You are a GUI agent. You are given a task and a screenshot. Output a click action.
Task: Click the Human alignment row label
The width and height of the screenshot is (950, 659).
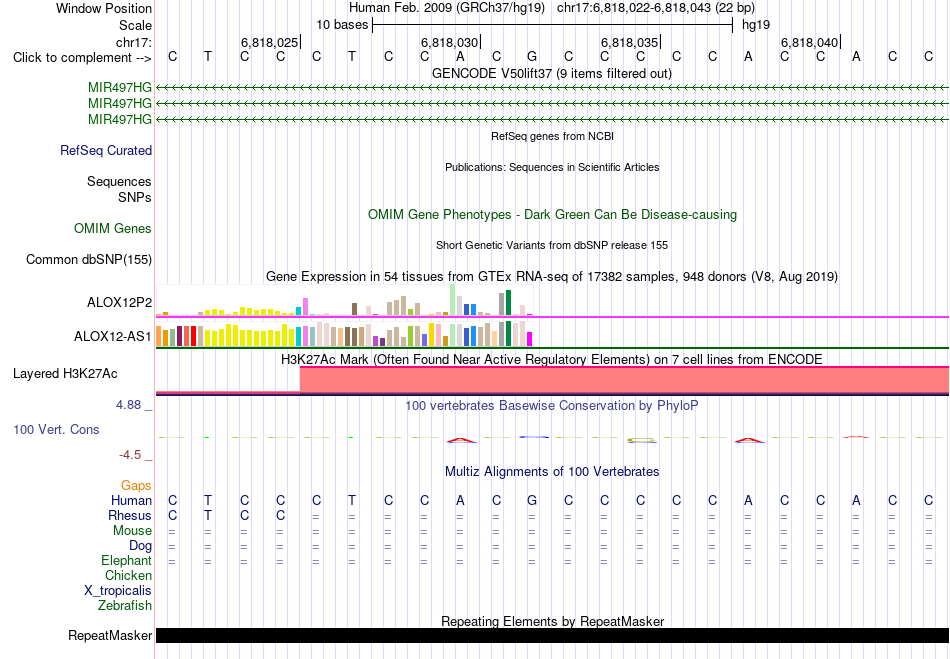point(131,500)
